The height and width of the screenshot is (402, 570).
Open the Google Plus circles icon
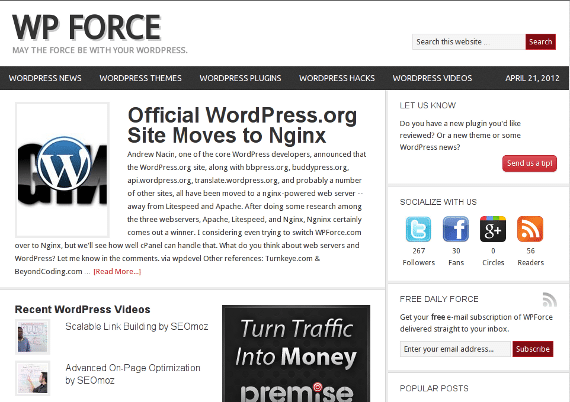493,229
